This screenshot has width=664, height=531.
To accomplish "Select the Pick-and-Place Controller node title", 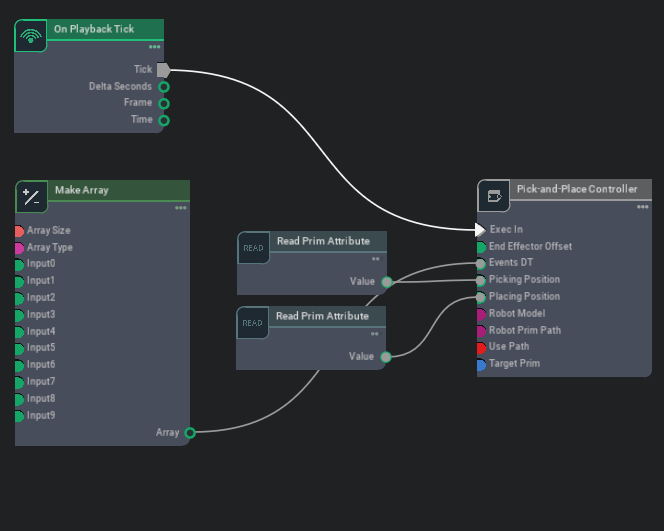I will (x=577, y=189).
